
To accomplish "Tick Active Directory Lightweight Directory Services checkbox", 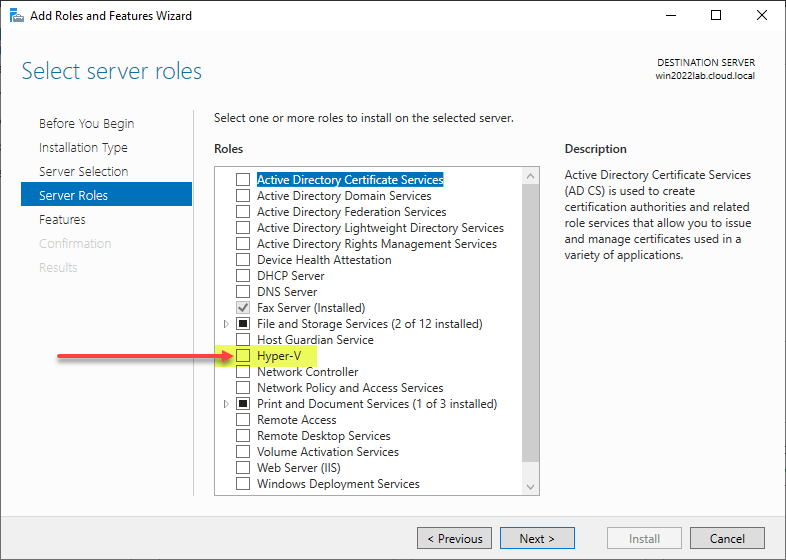I will (243, 228).
